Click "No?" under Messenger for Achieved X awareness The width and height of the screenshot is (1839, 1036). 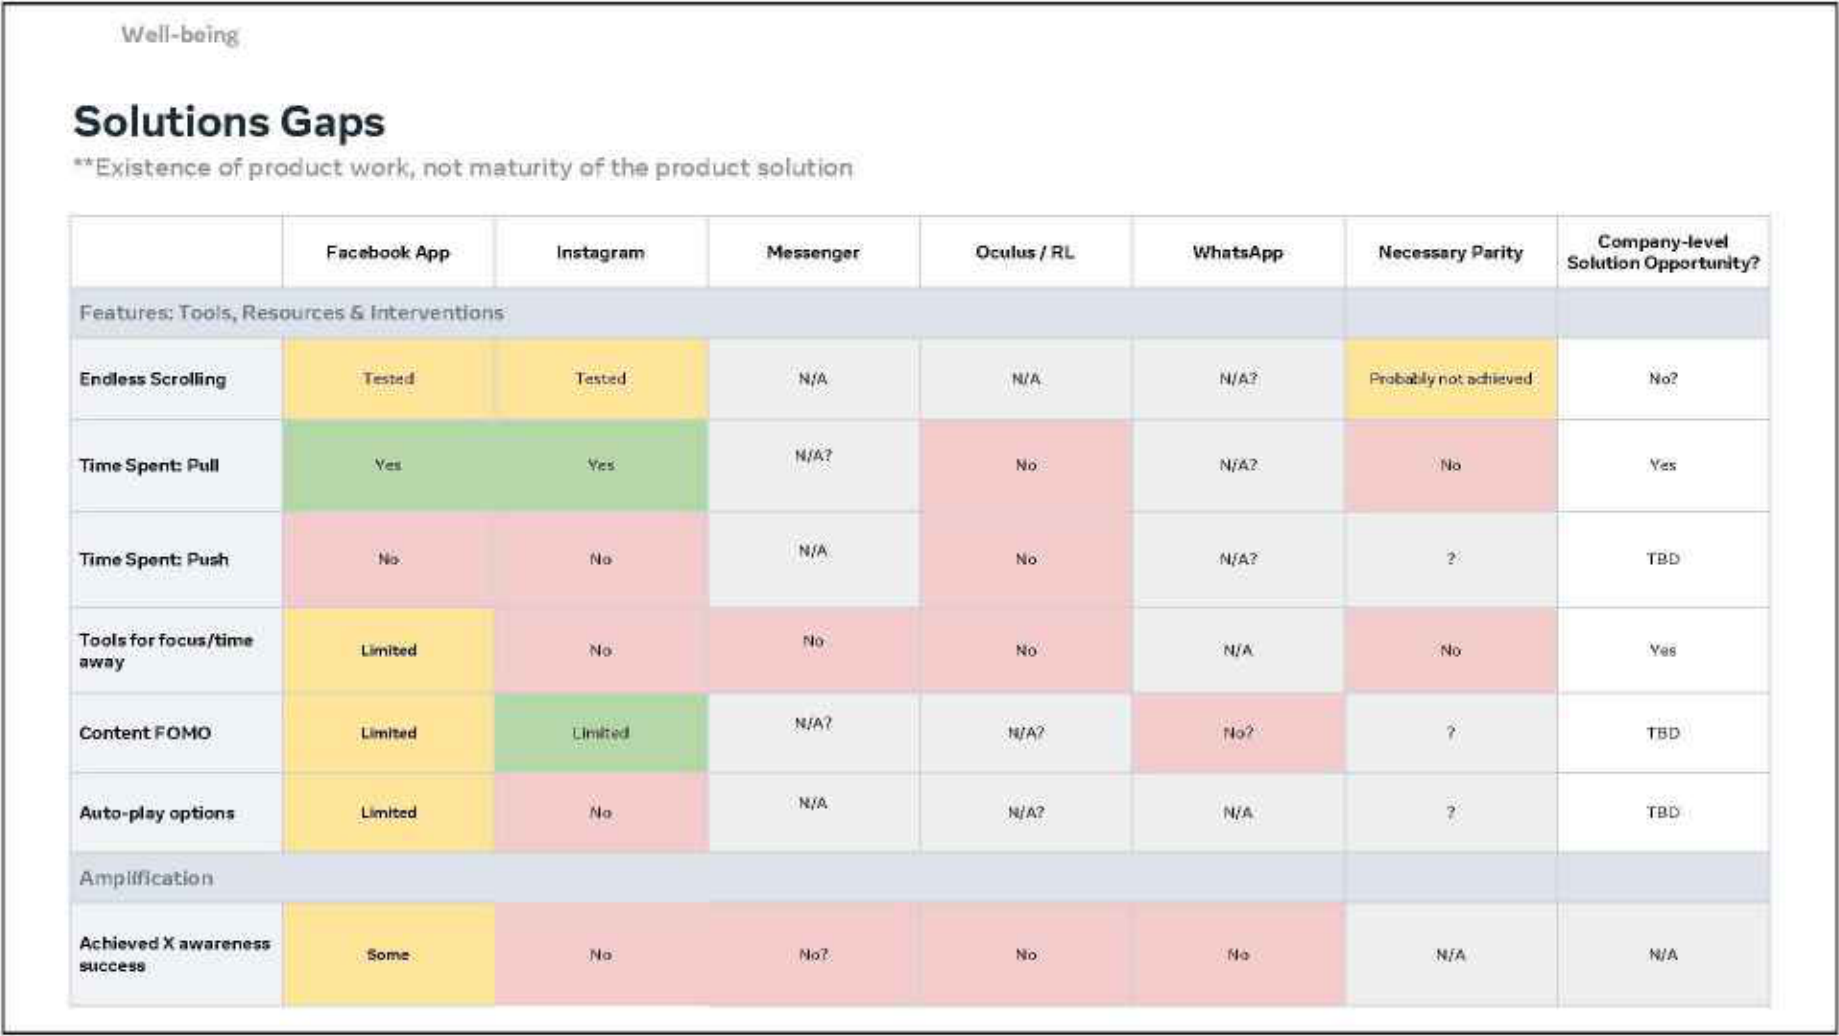pyautogui.click(x=813, y=955)
